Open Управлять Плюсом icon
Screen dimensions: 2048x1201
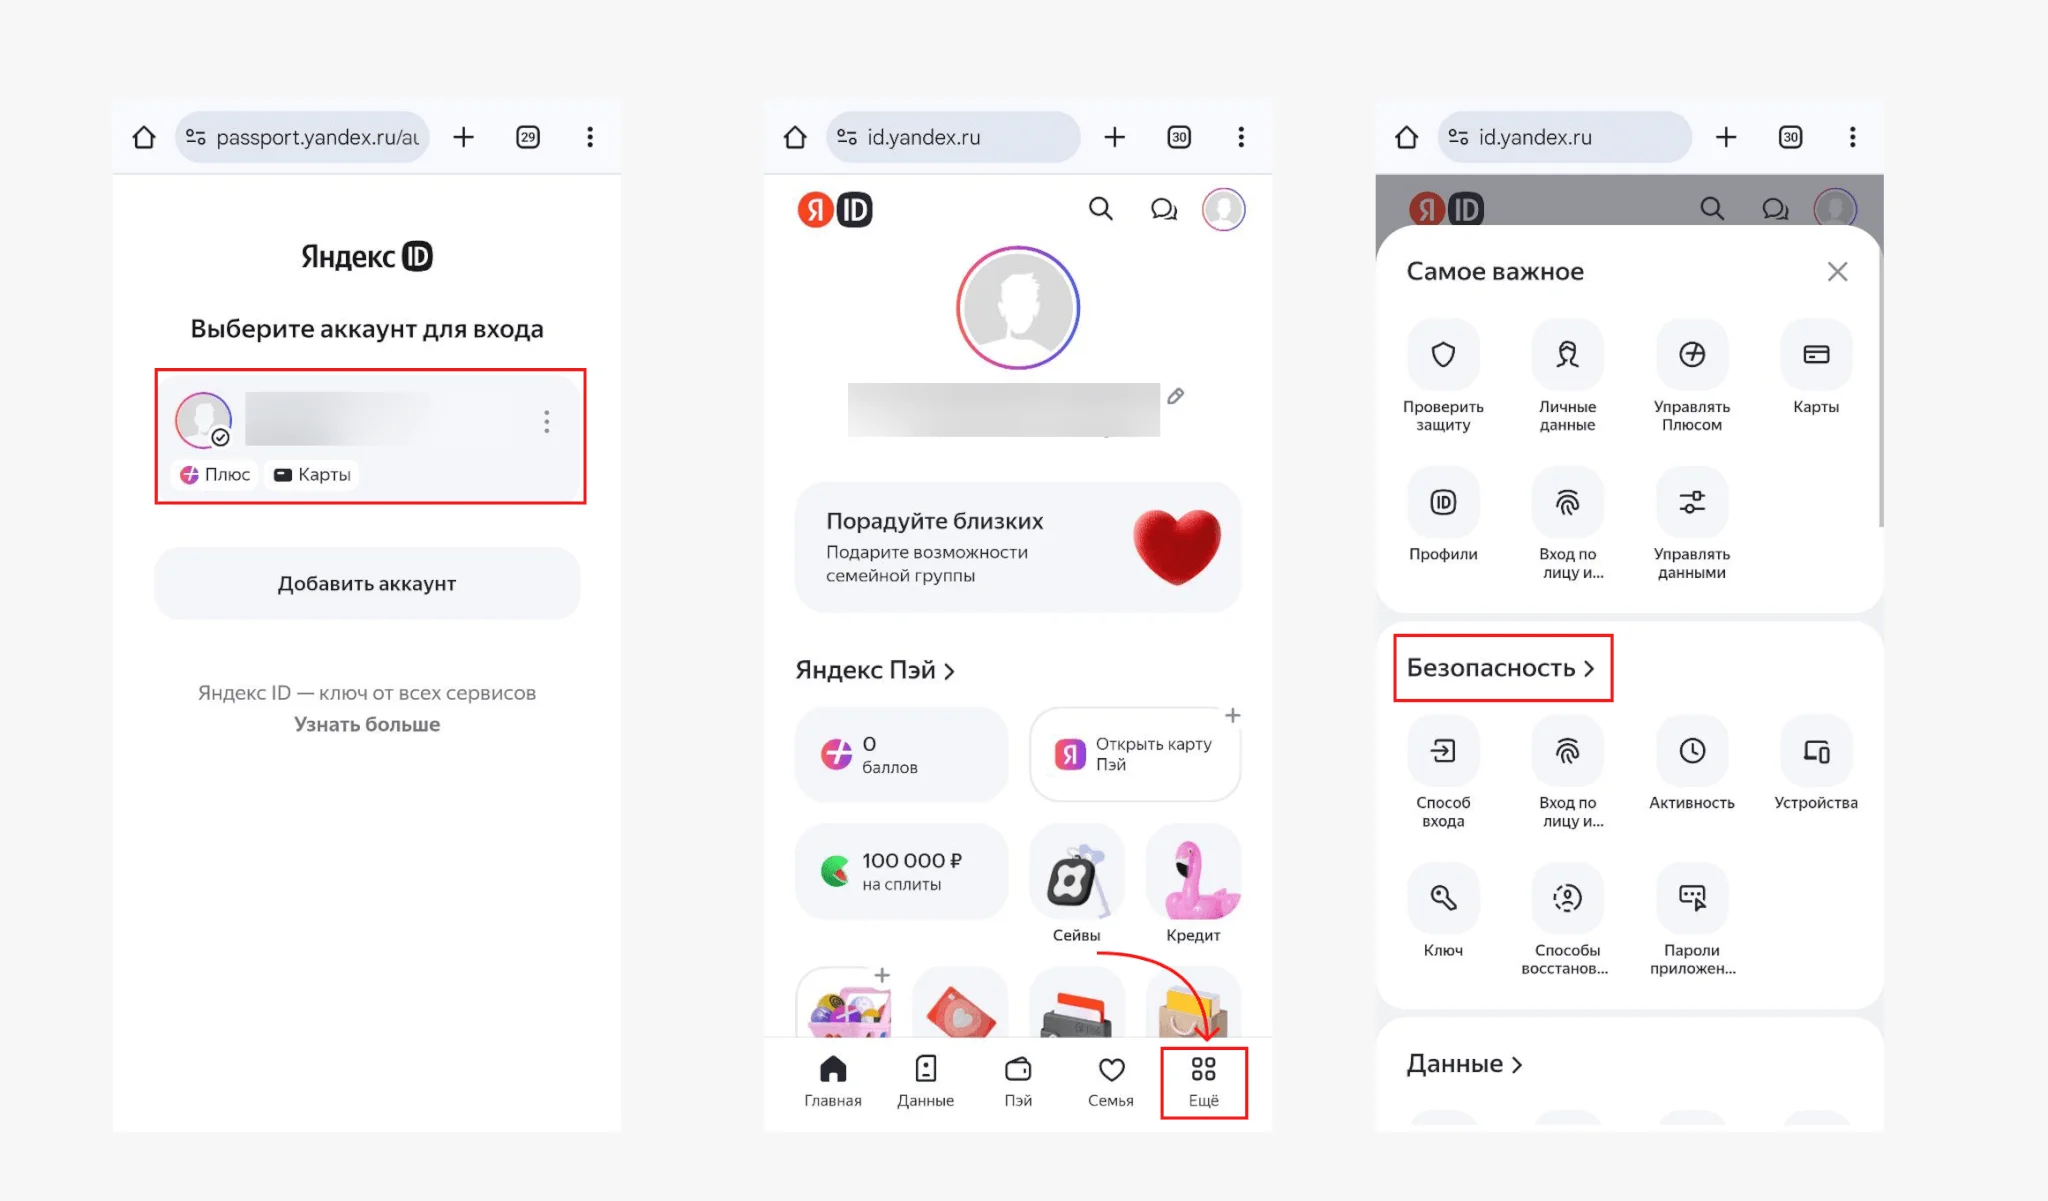(1691, 355)
